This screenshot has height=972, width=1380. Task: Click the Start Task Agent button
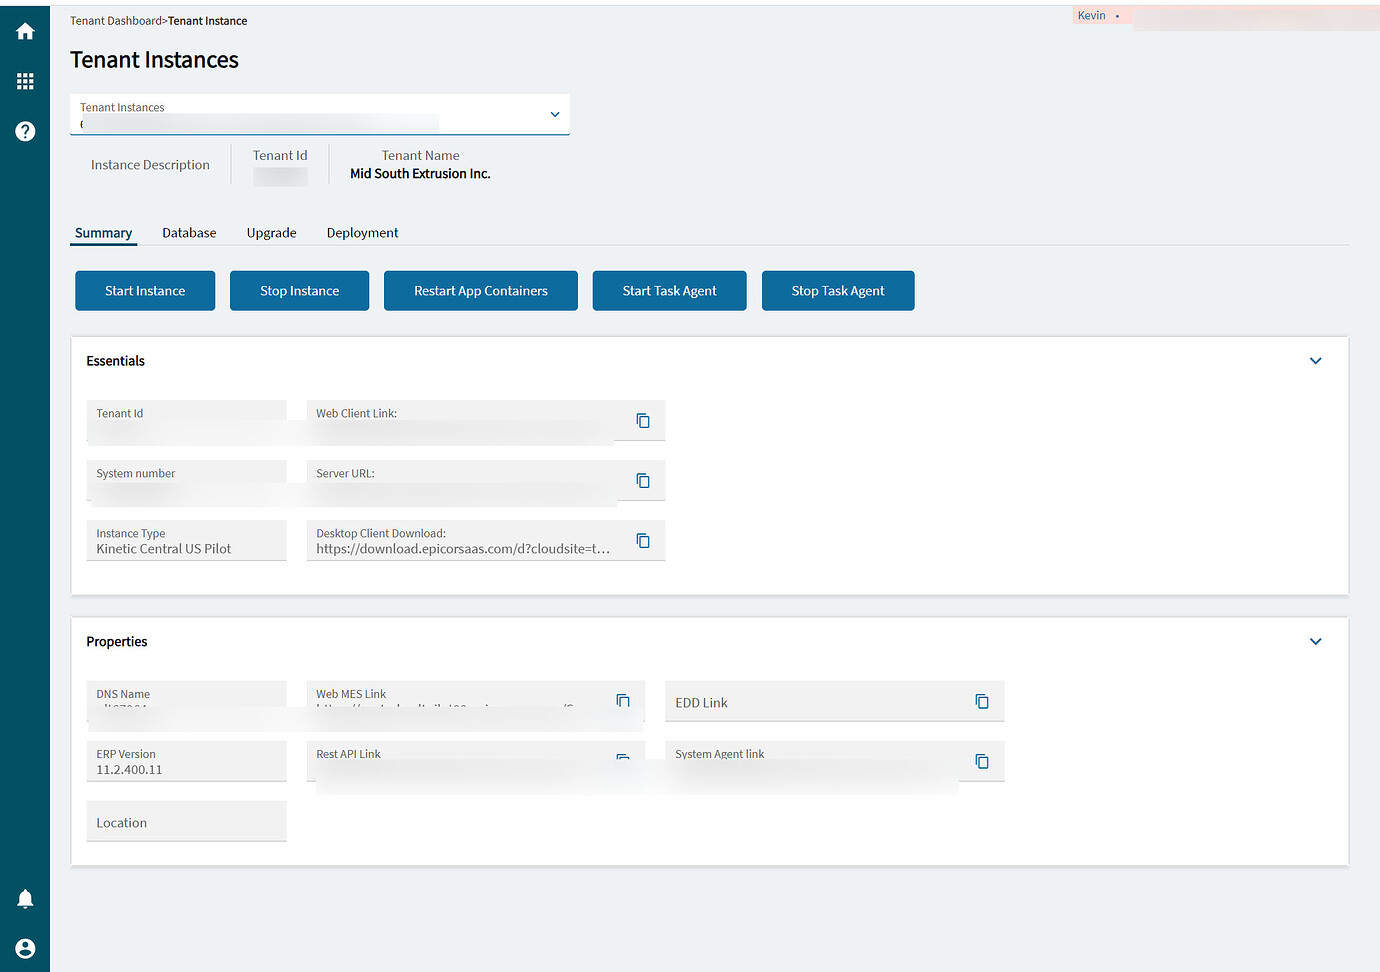[669, 290]
